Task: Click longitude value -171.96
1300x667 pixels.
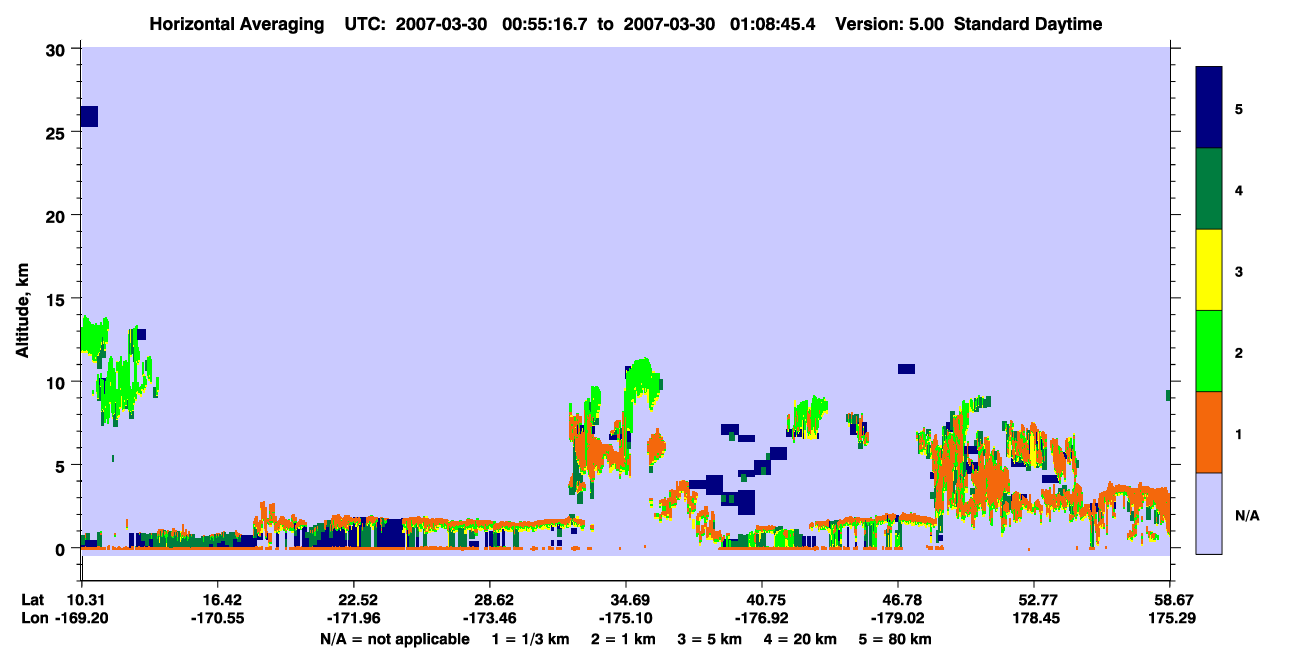Action: [x=354, y=619]
